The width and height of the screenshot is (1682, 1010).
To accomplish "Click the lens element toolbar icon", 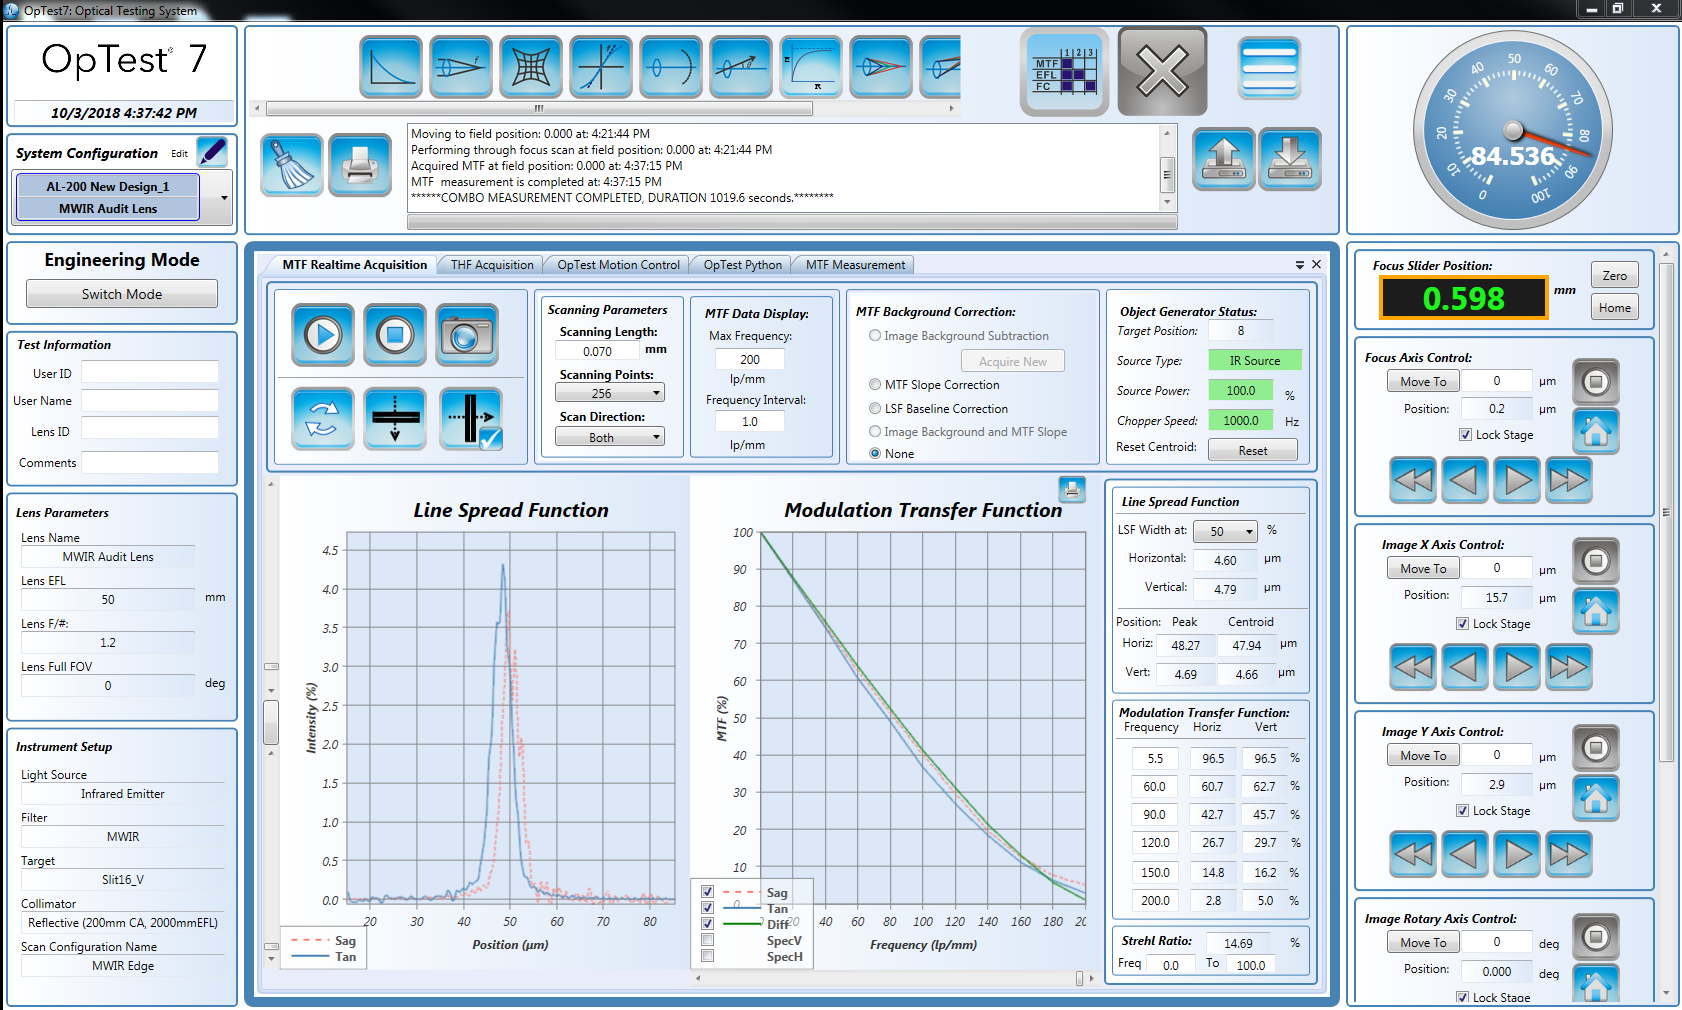I will (671, 67).
